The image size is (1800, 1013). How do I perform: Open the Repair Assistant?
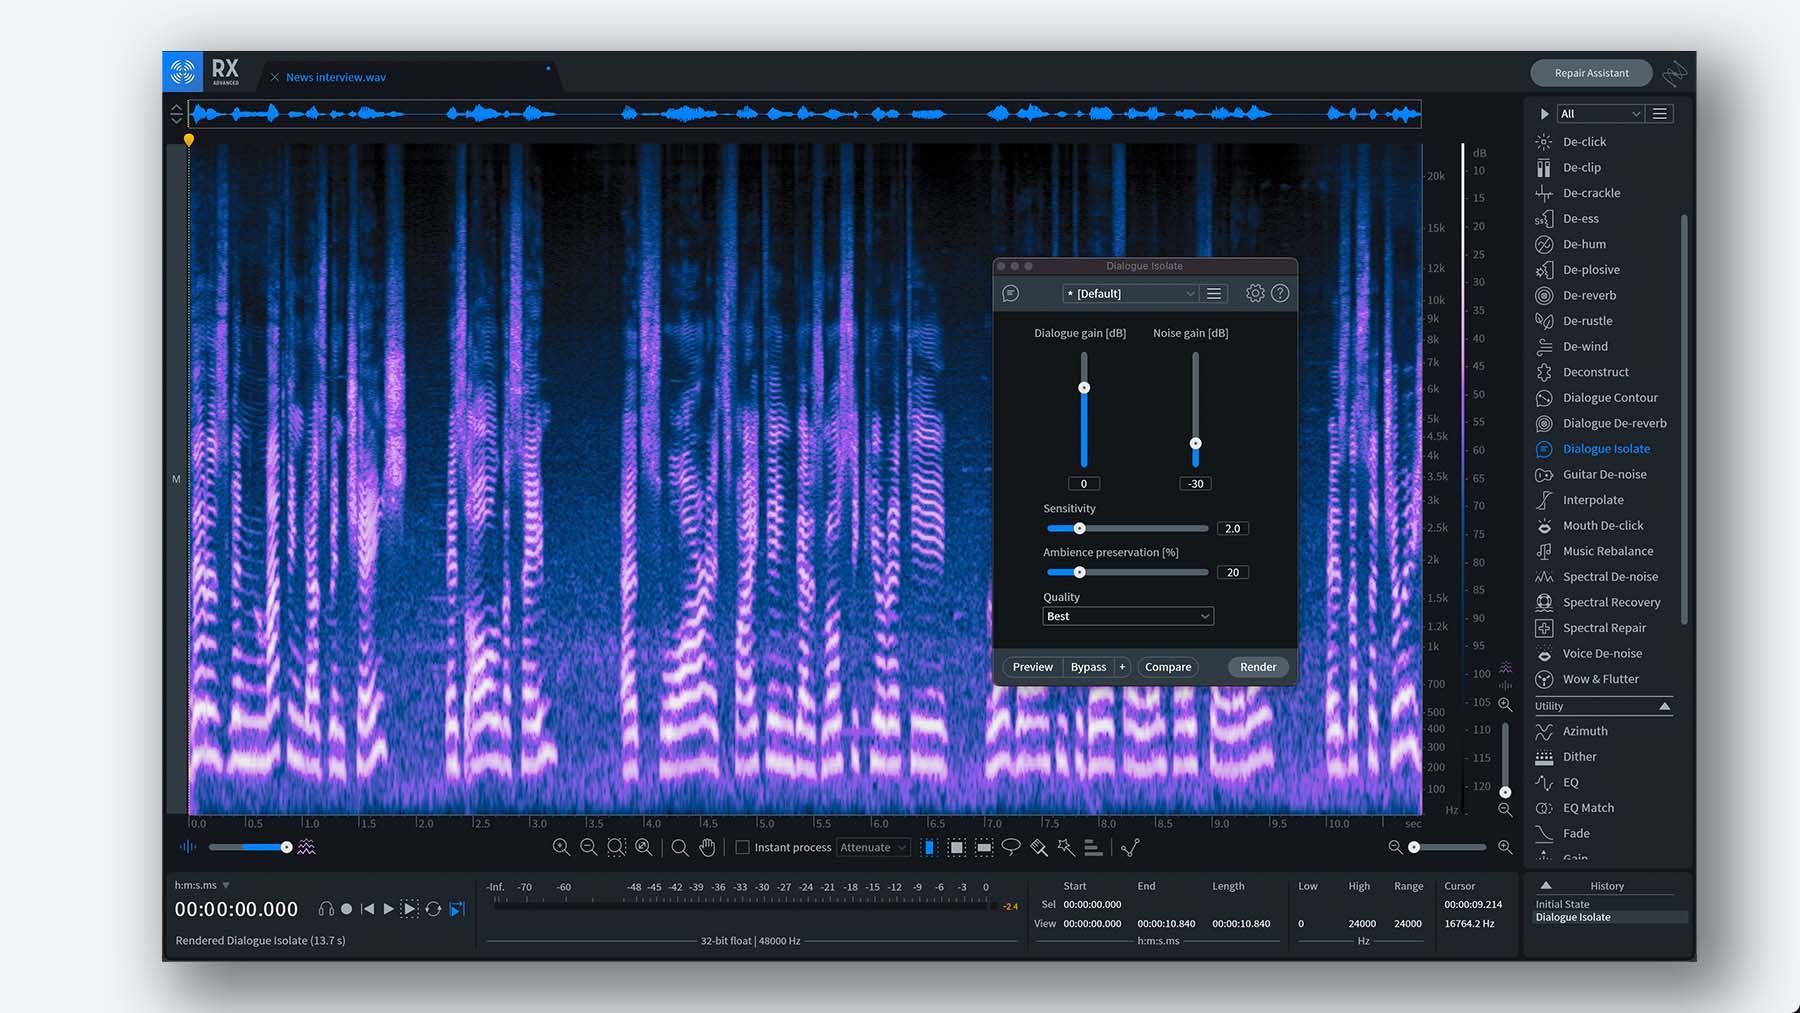click(x=1590, y=73)
